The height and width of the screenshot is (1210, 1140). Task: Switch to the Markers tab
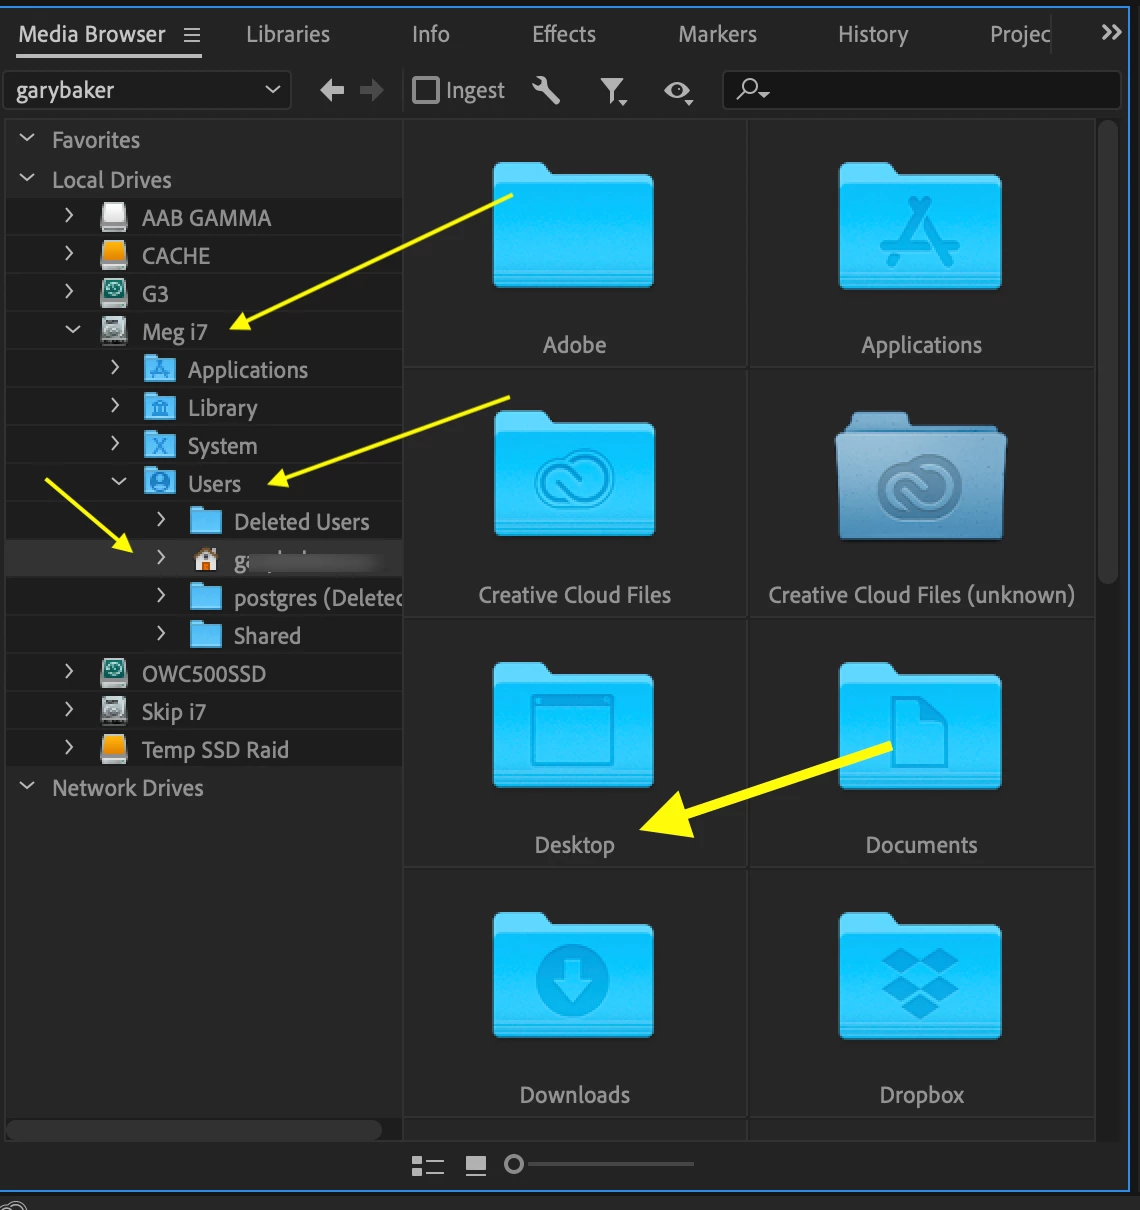[x=718, y=34]
